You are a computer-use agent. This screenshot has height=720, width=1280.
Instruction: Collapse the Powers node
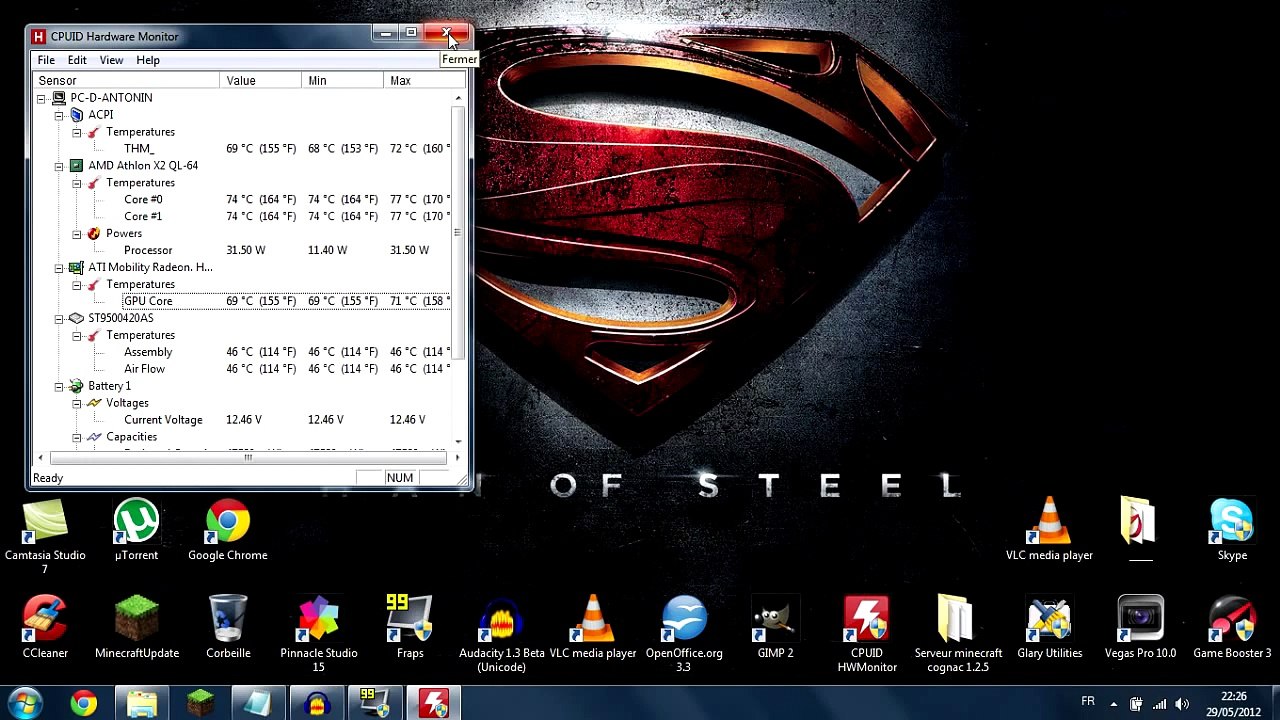coord(77,234)
